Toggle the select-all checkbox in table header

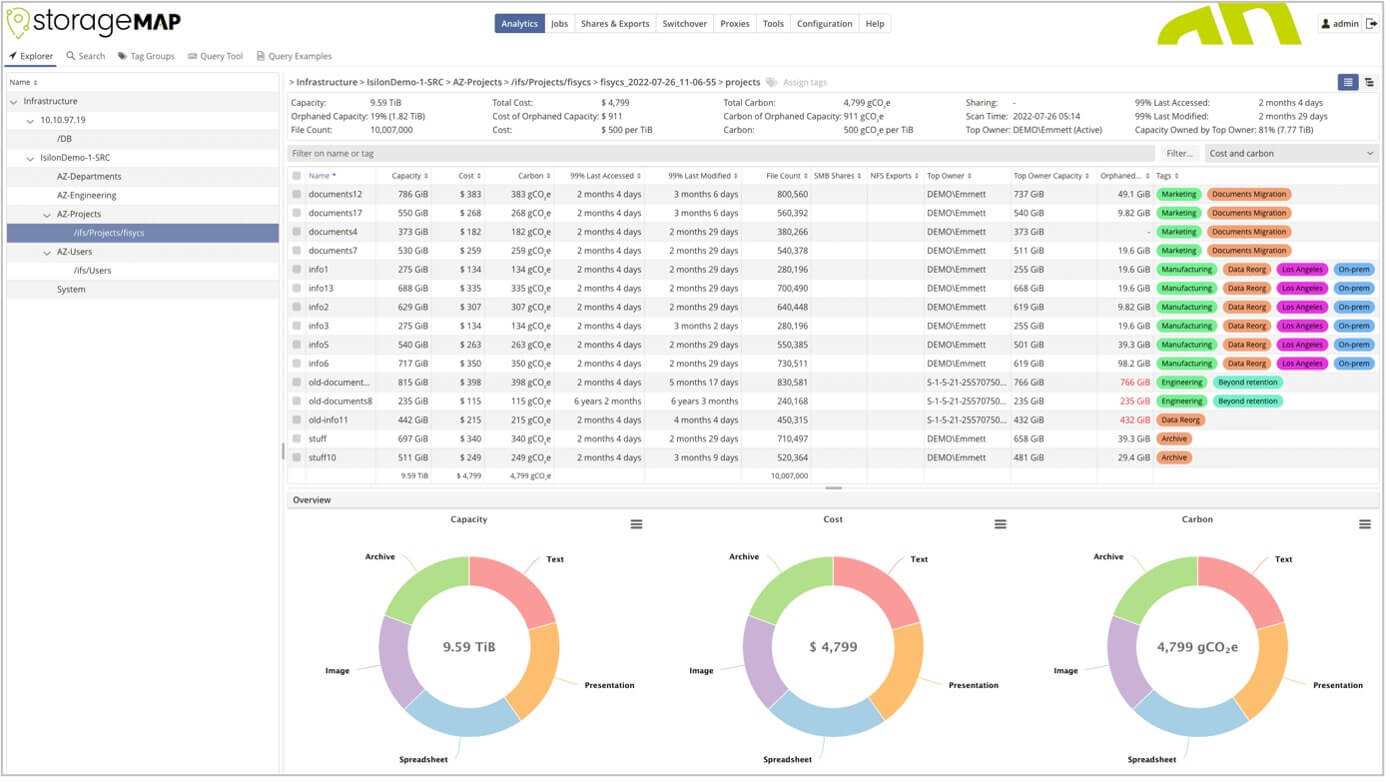(296, 176)
